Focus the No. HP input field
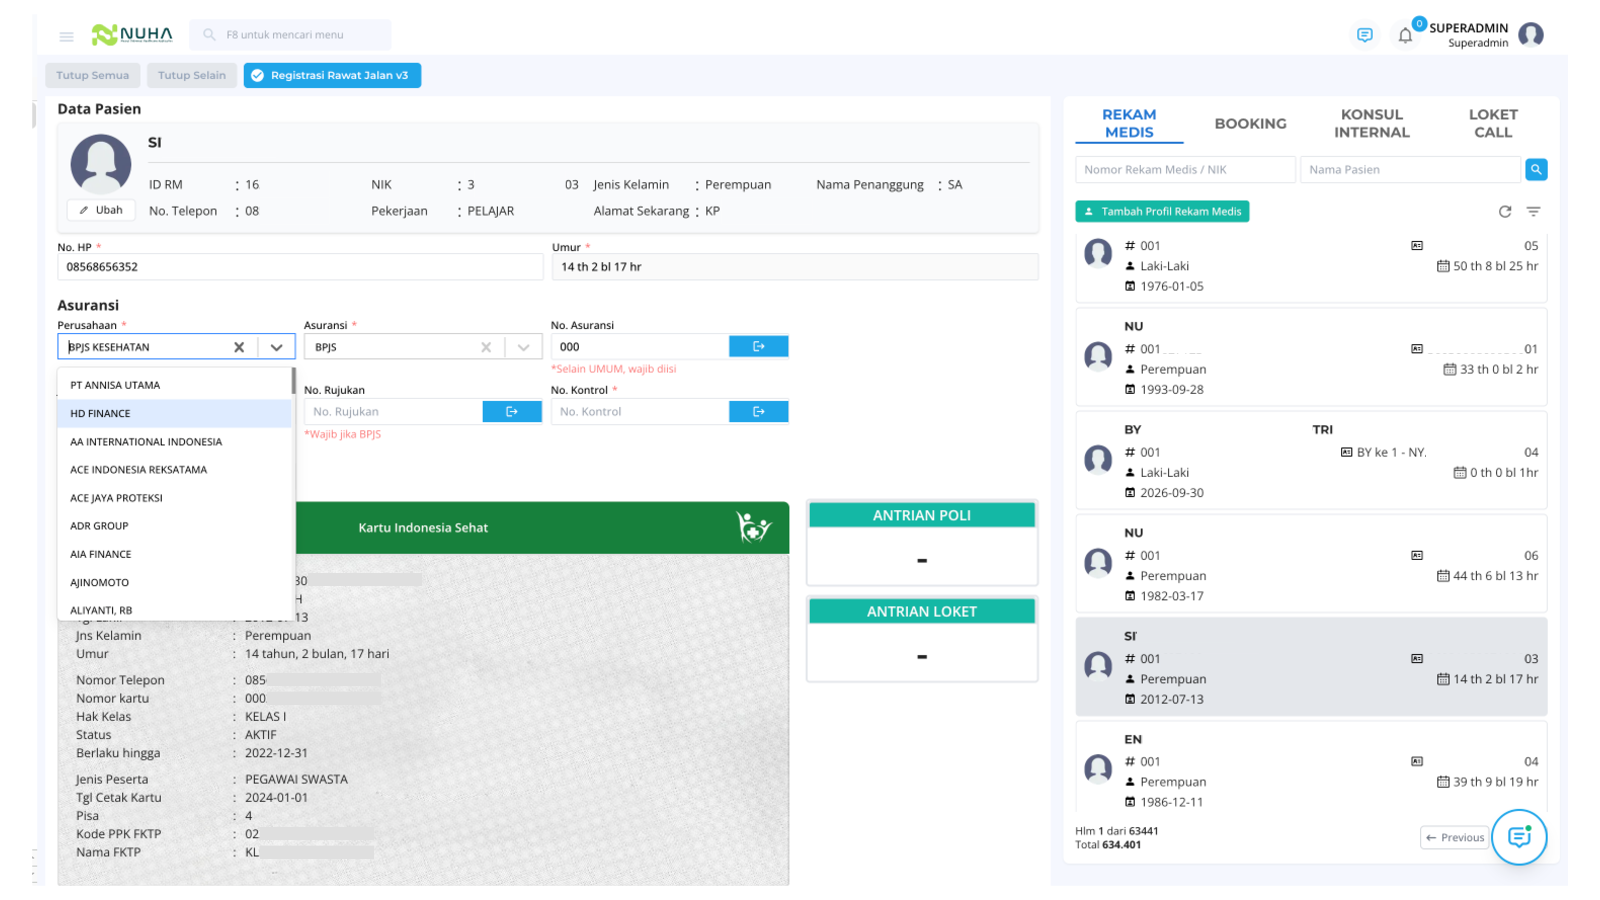Viewport: 1600px width, 900px height. point(300,267)
